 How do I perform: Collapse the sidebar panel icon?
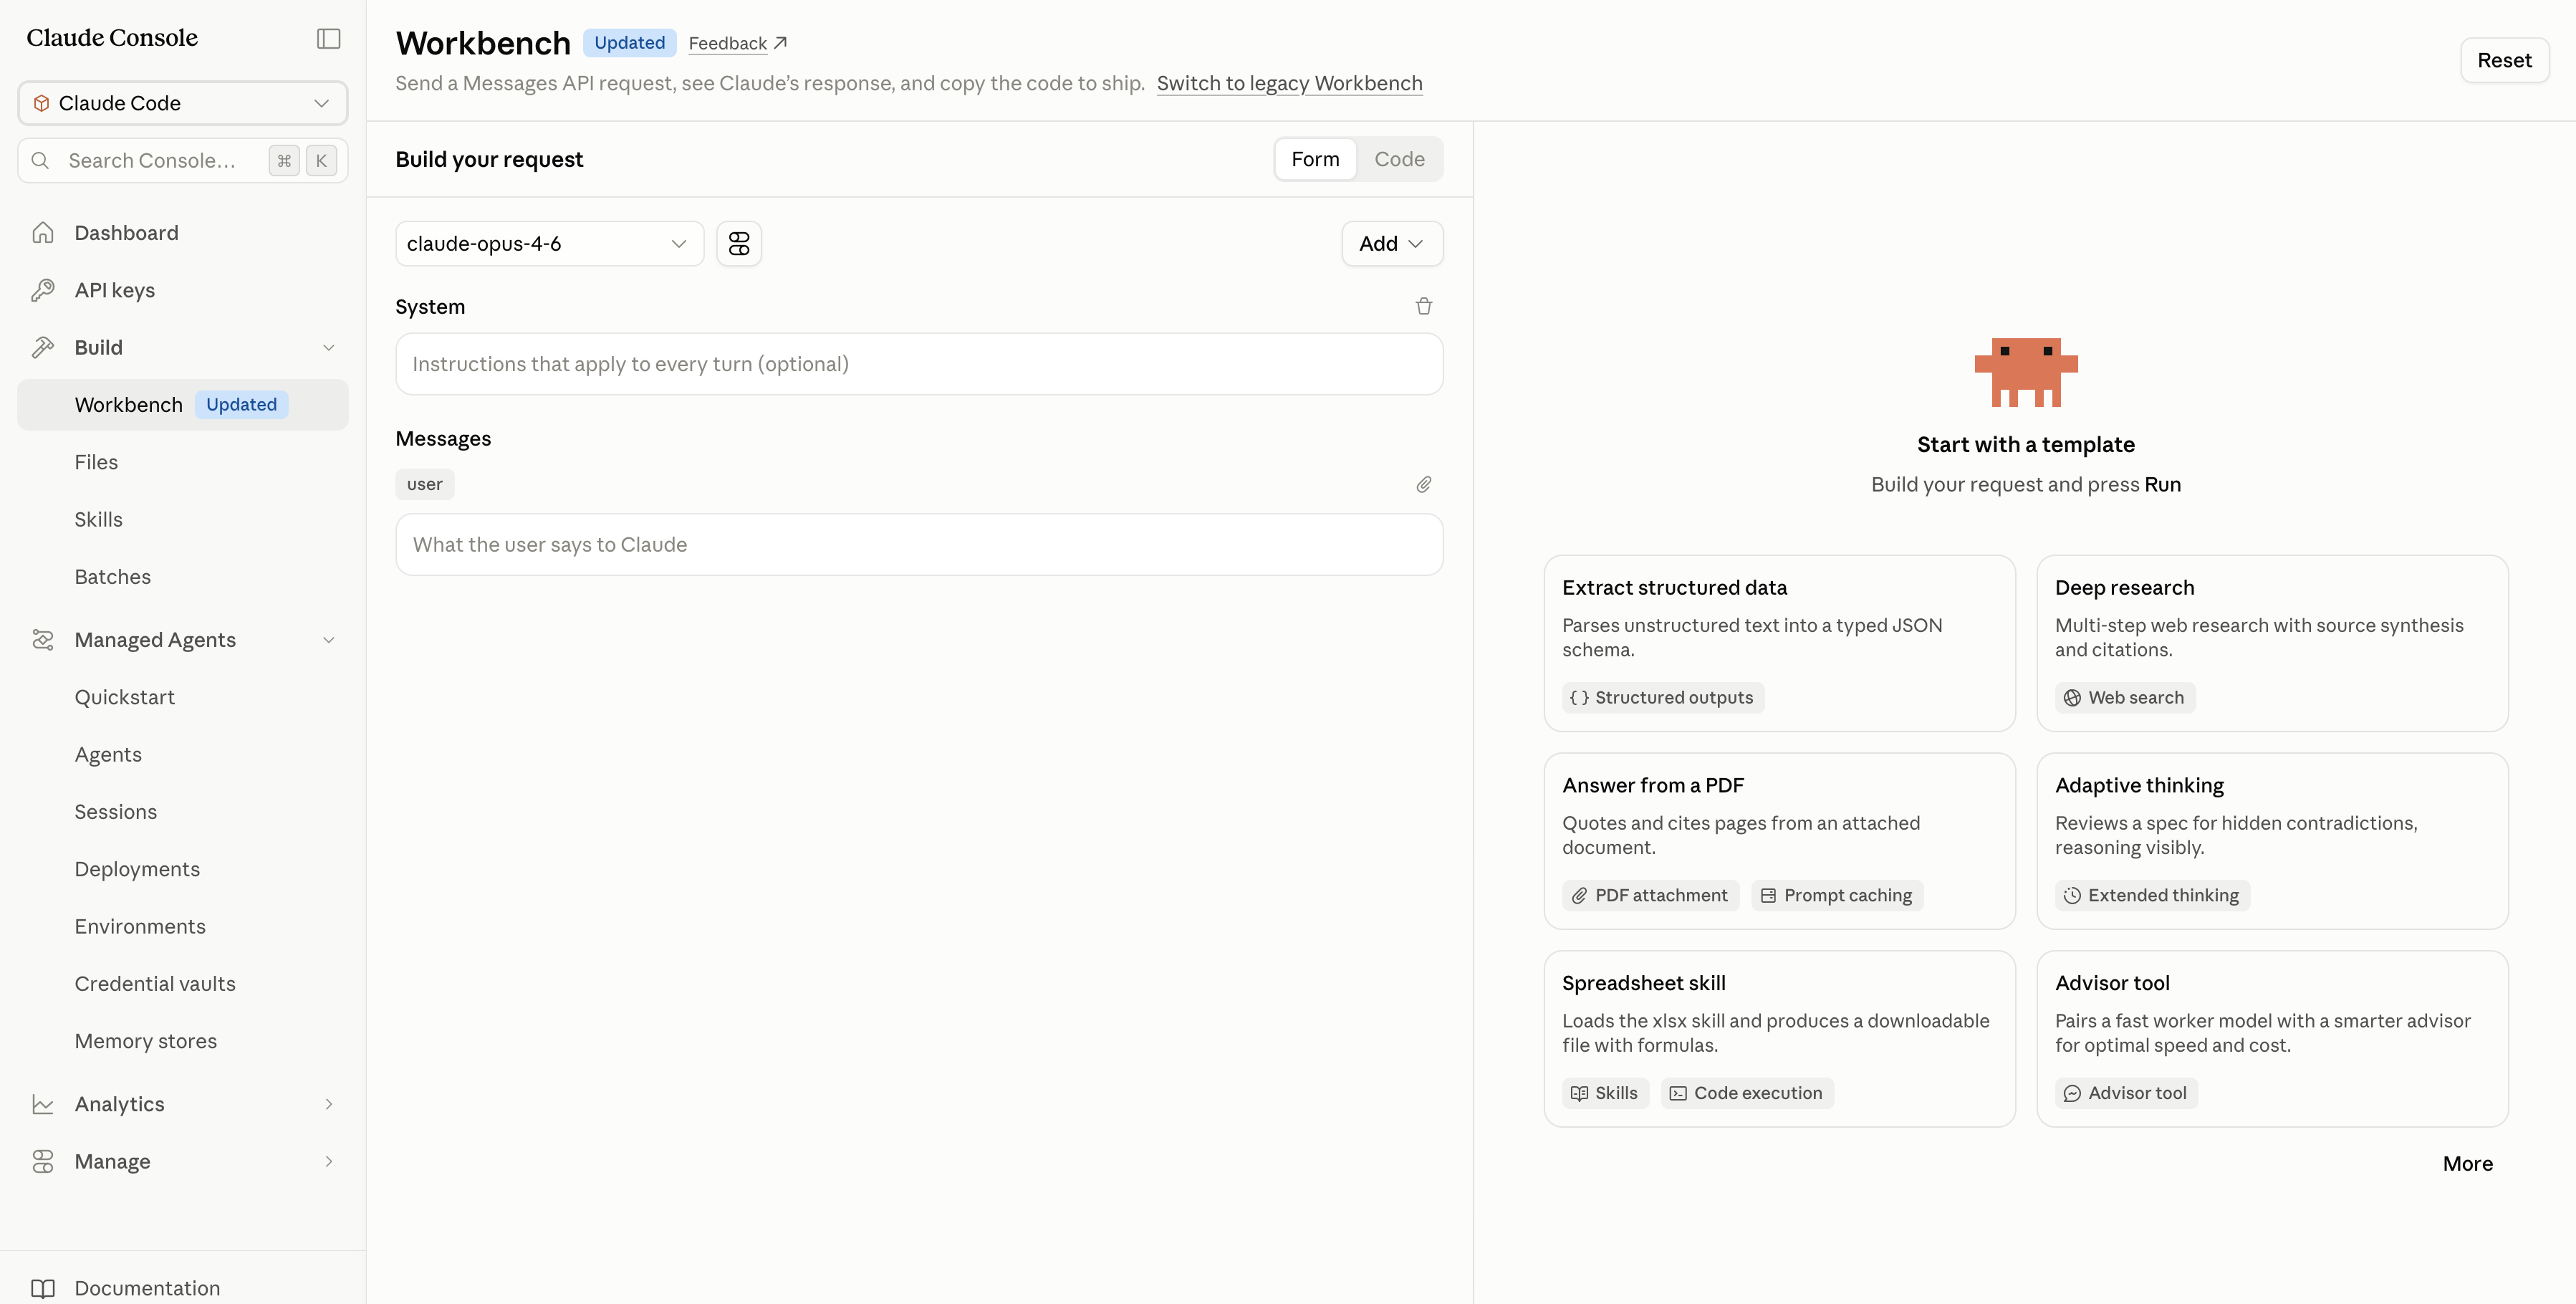click(x=328, y=38)
